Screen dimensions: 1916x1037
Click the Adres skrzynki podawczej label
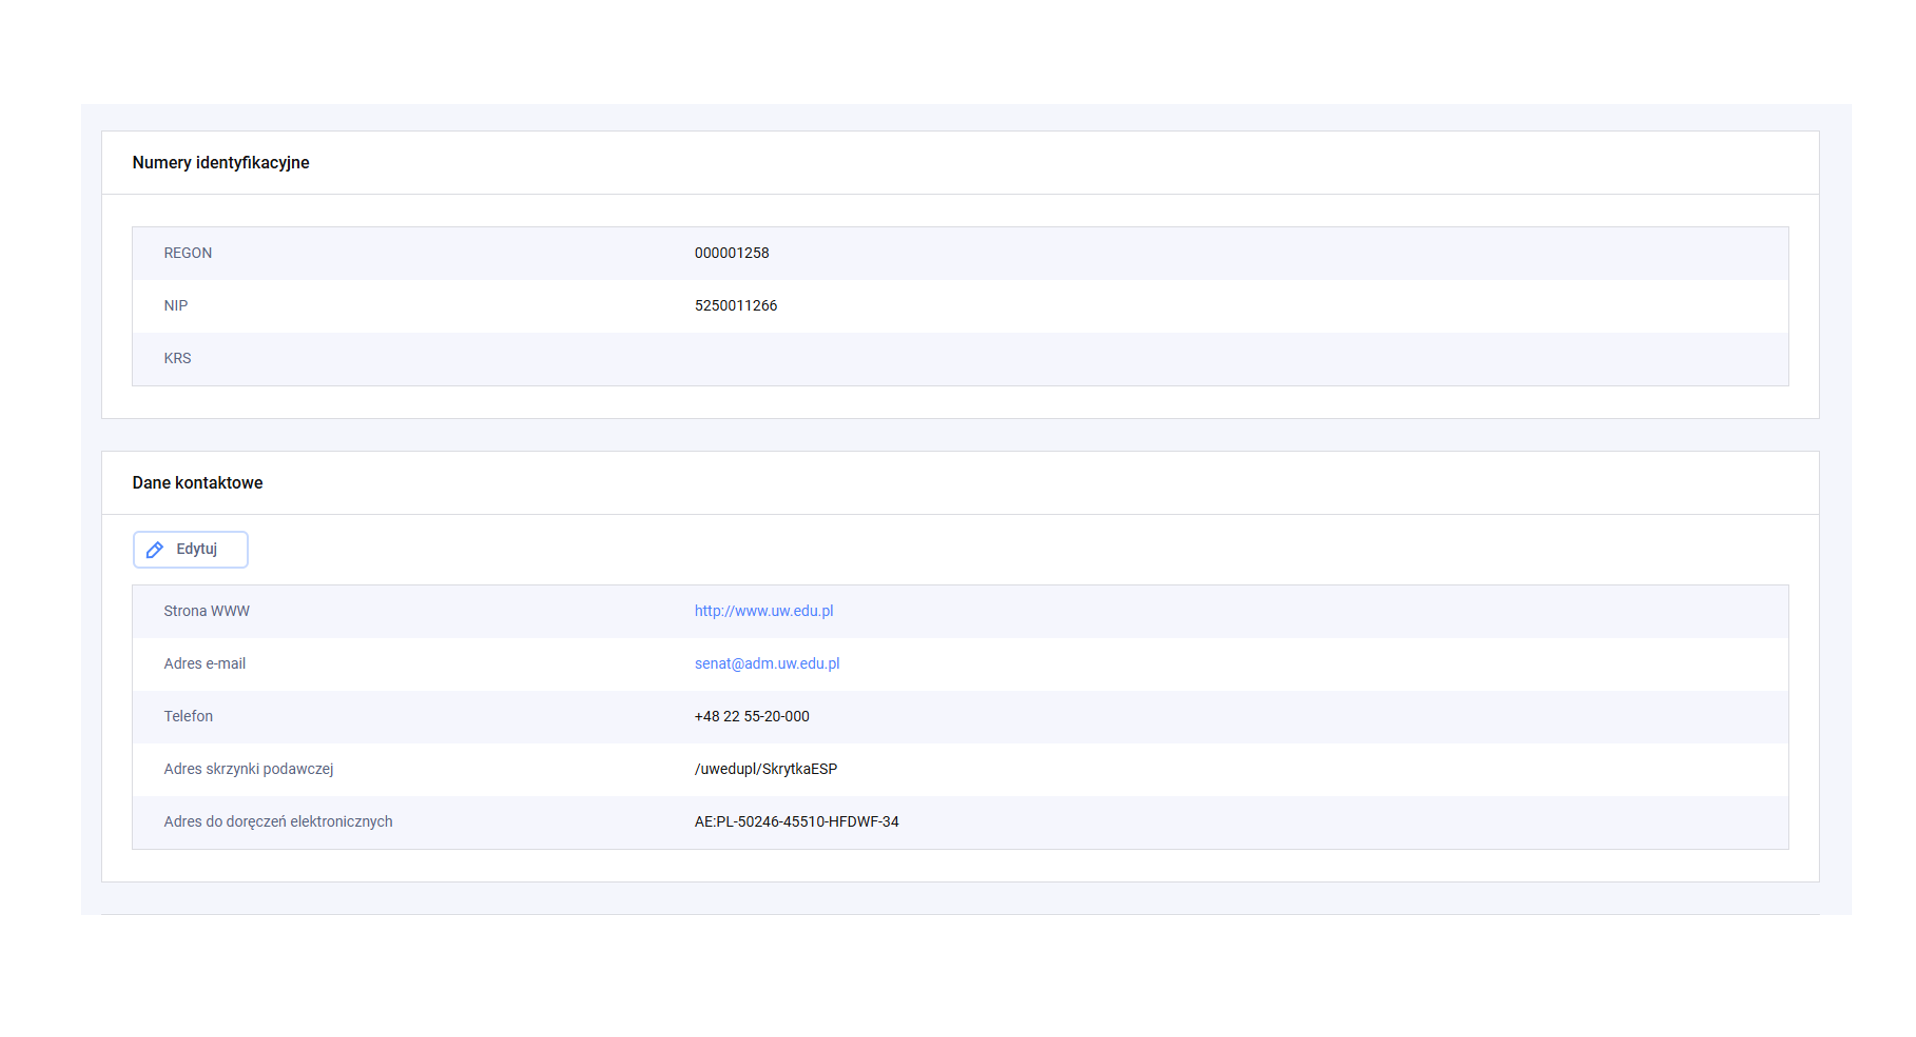(248, 769)
